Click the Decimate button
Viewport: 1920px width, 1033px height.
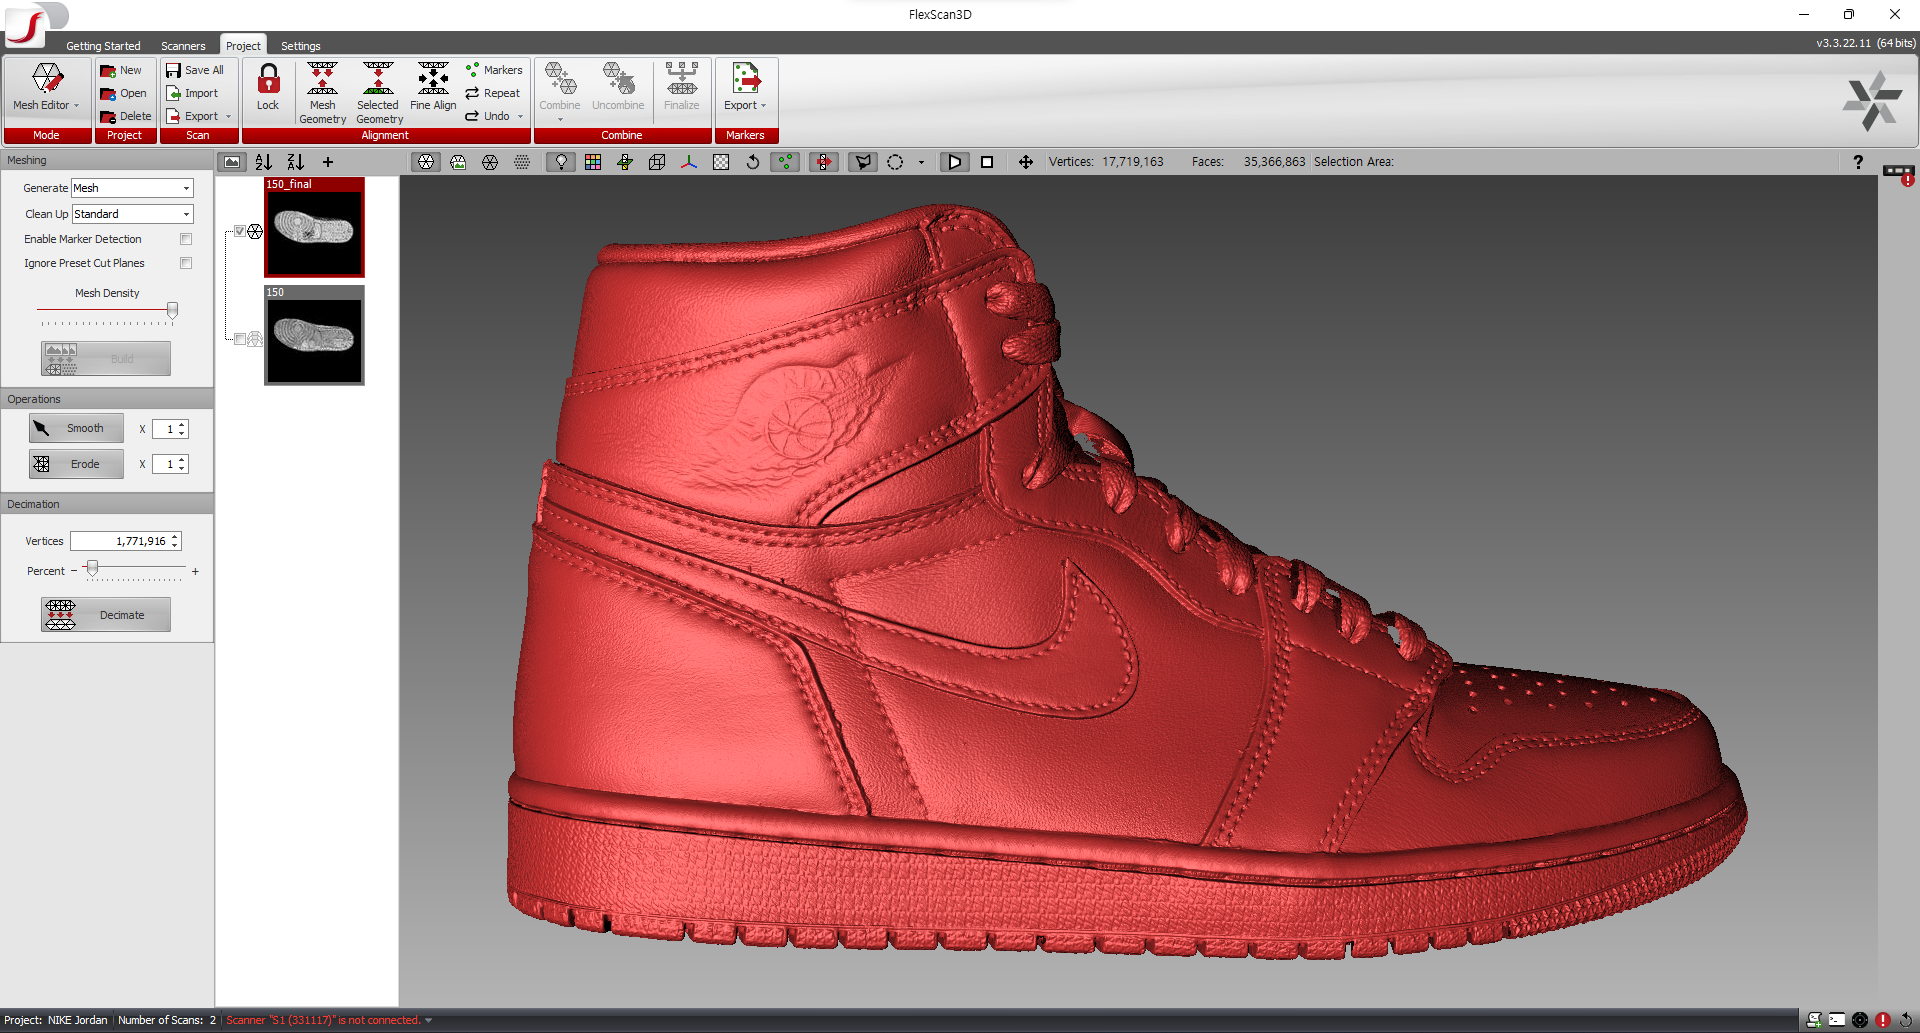click(106, 615)
